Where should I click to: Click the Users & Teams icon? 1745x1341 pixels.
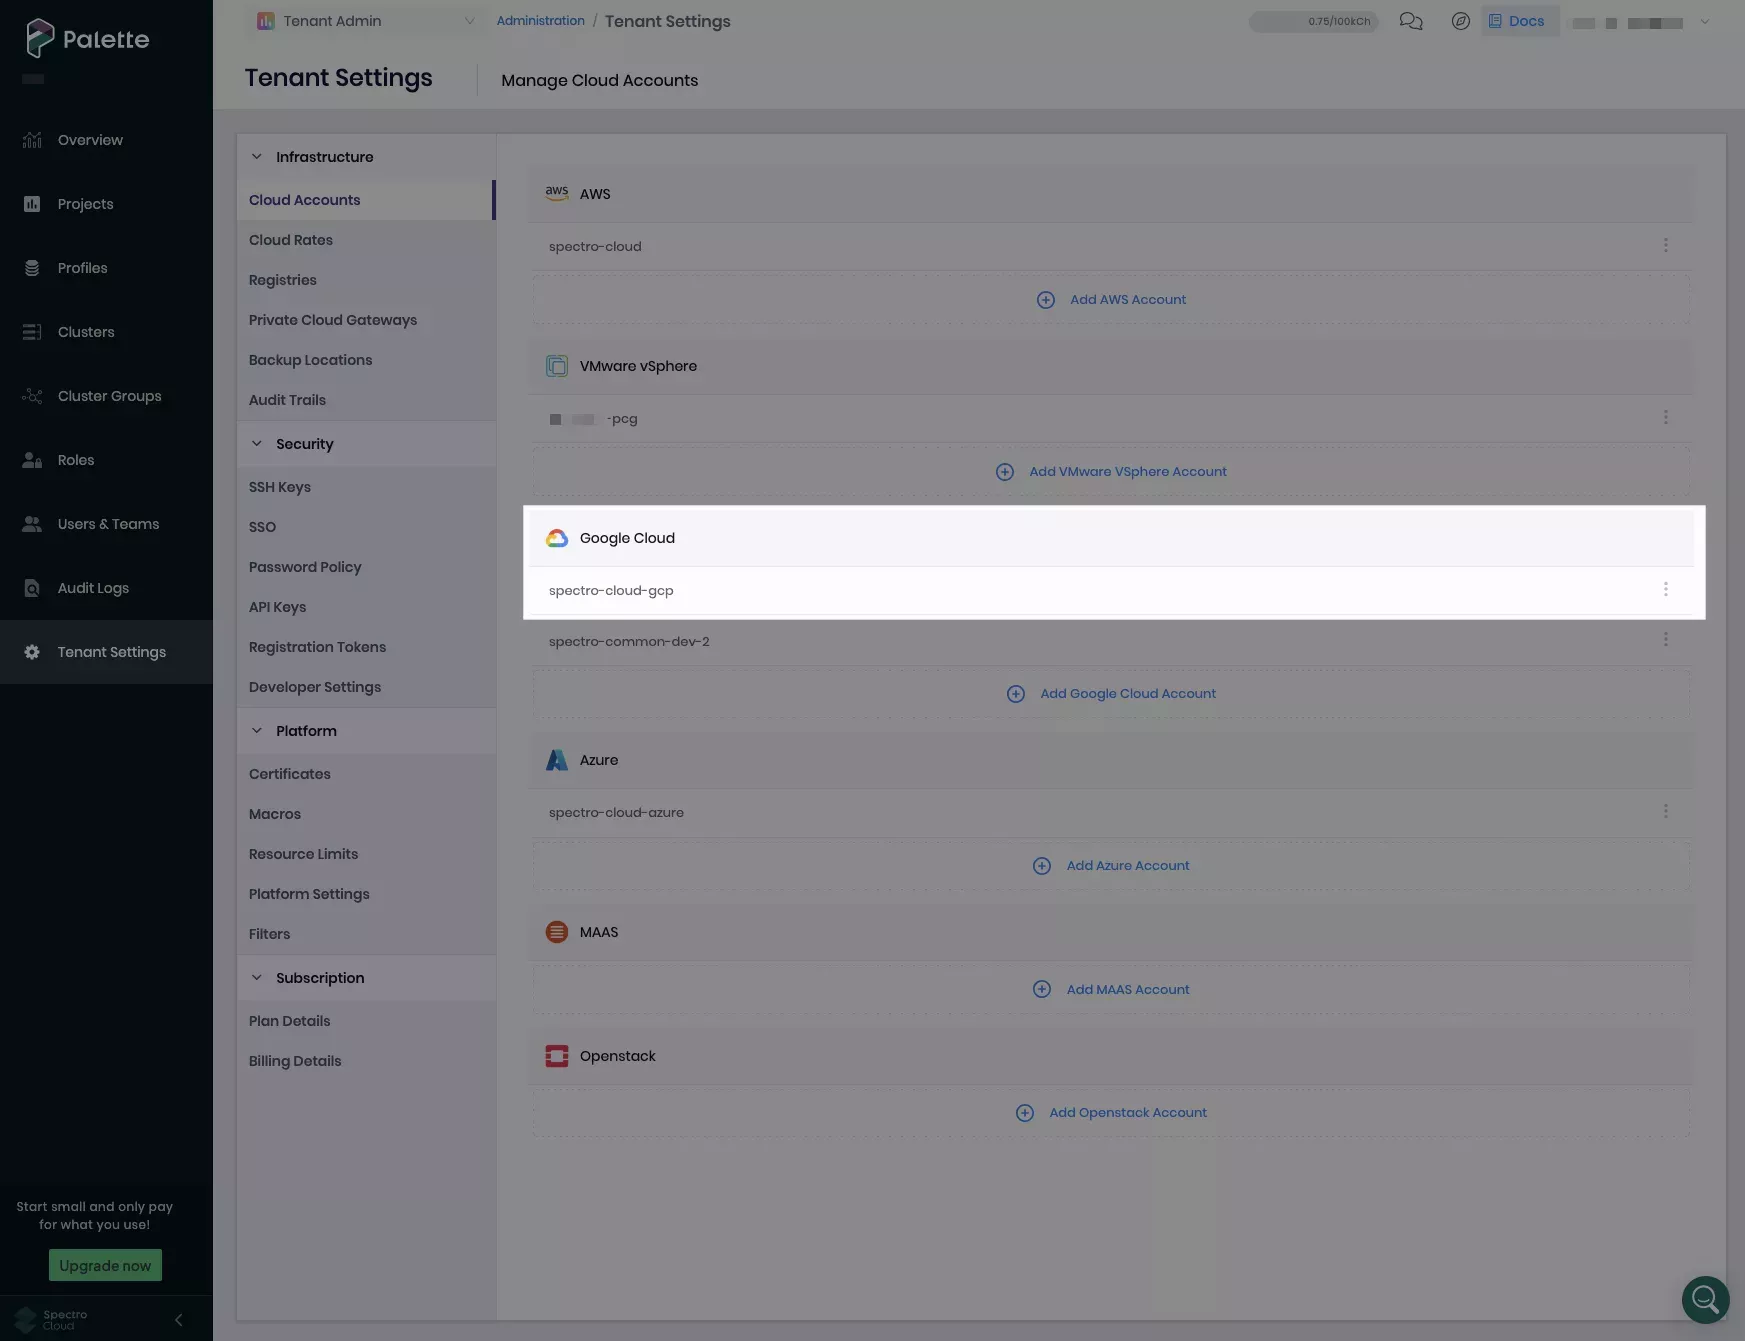pyautogui.click(x=32, y=524)
